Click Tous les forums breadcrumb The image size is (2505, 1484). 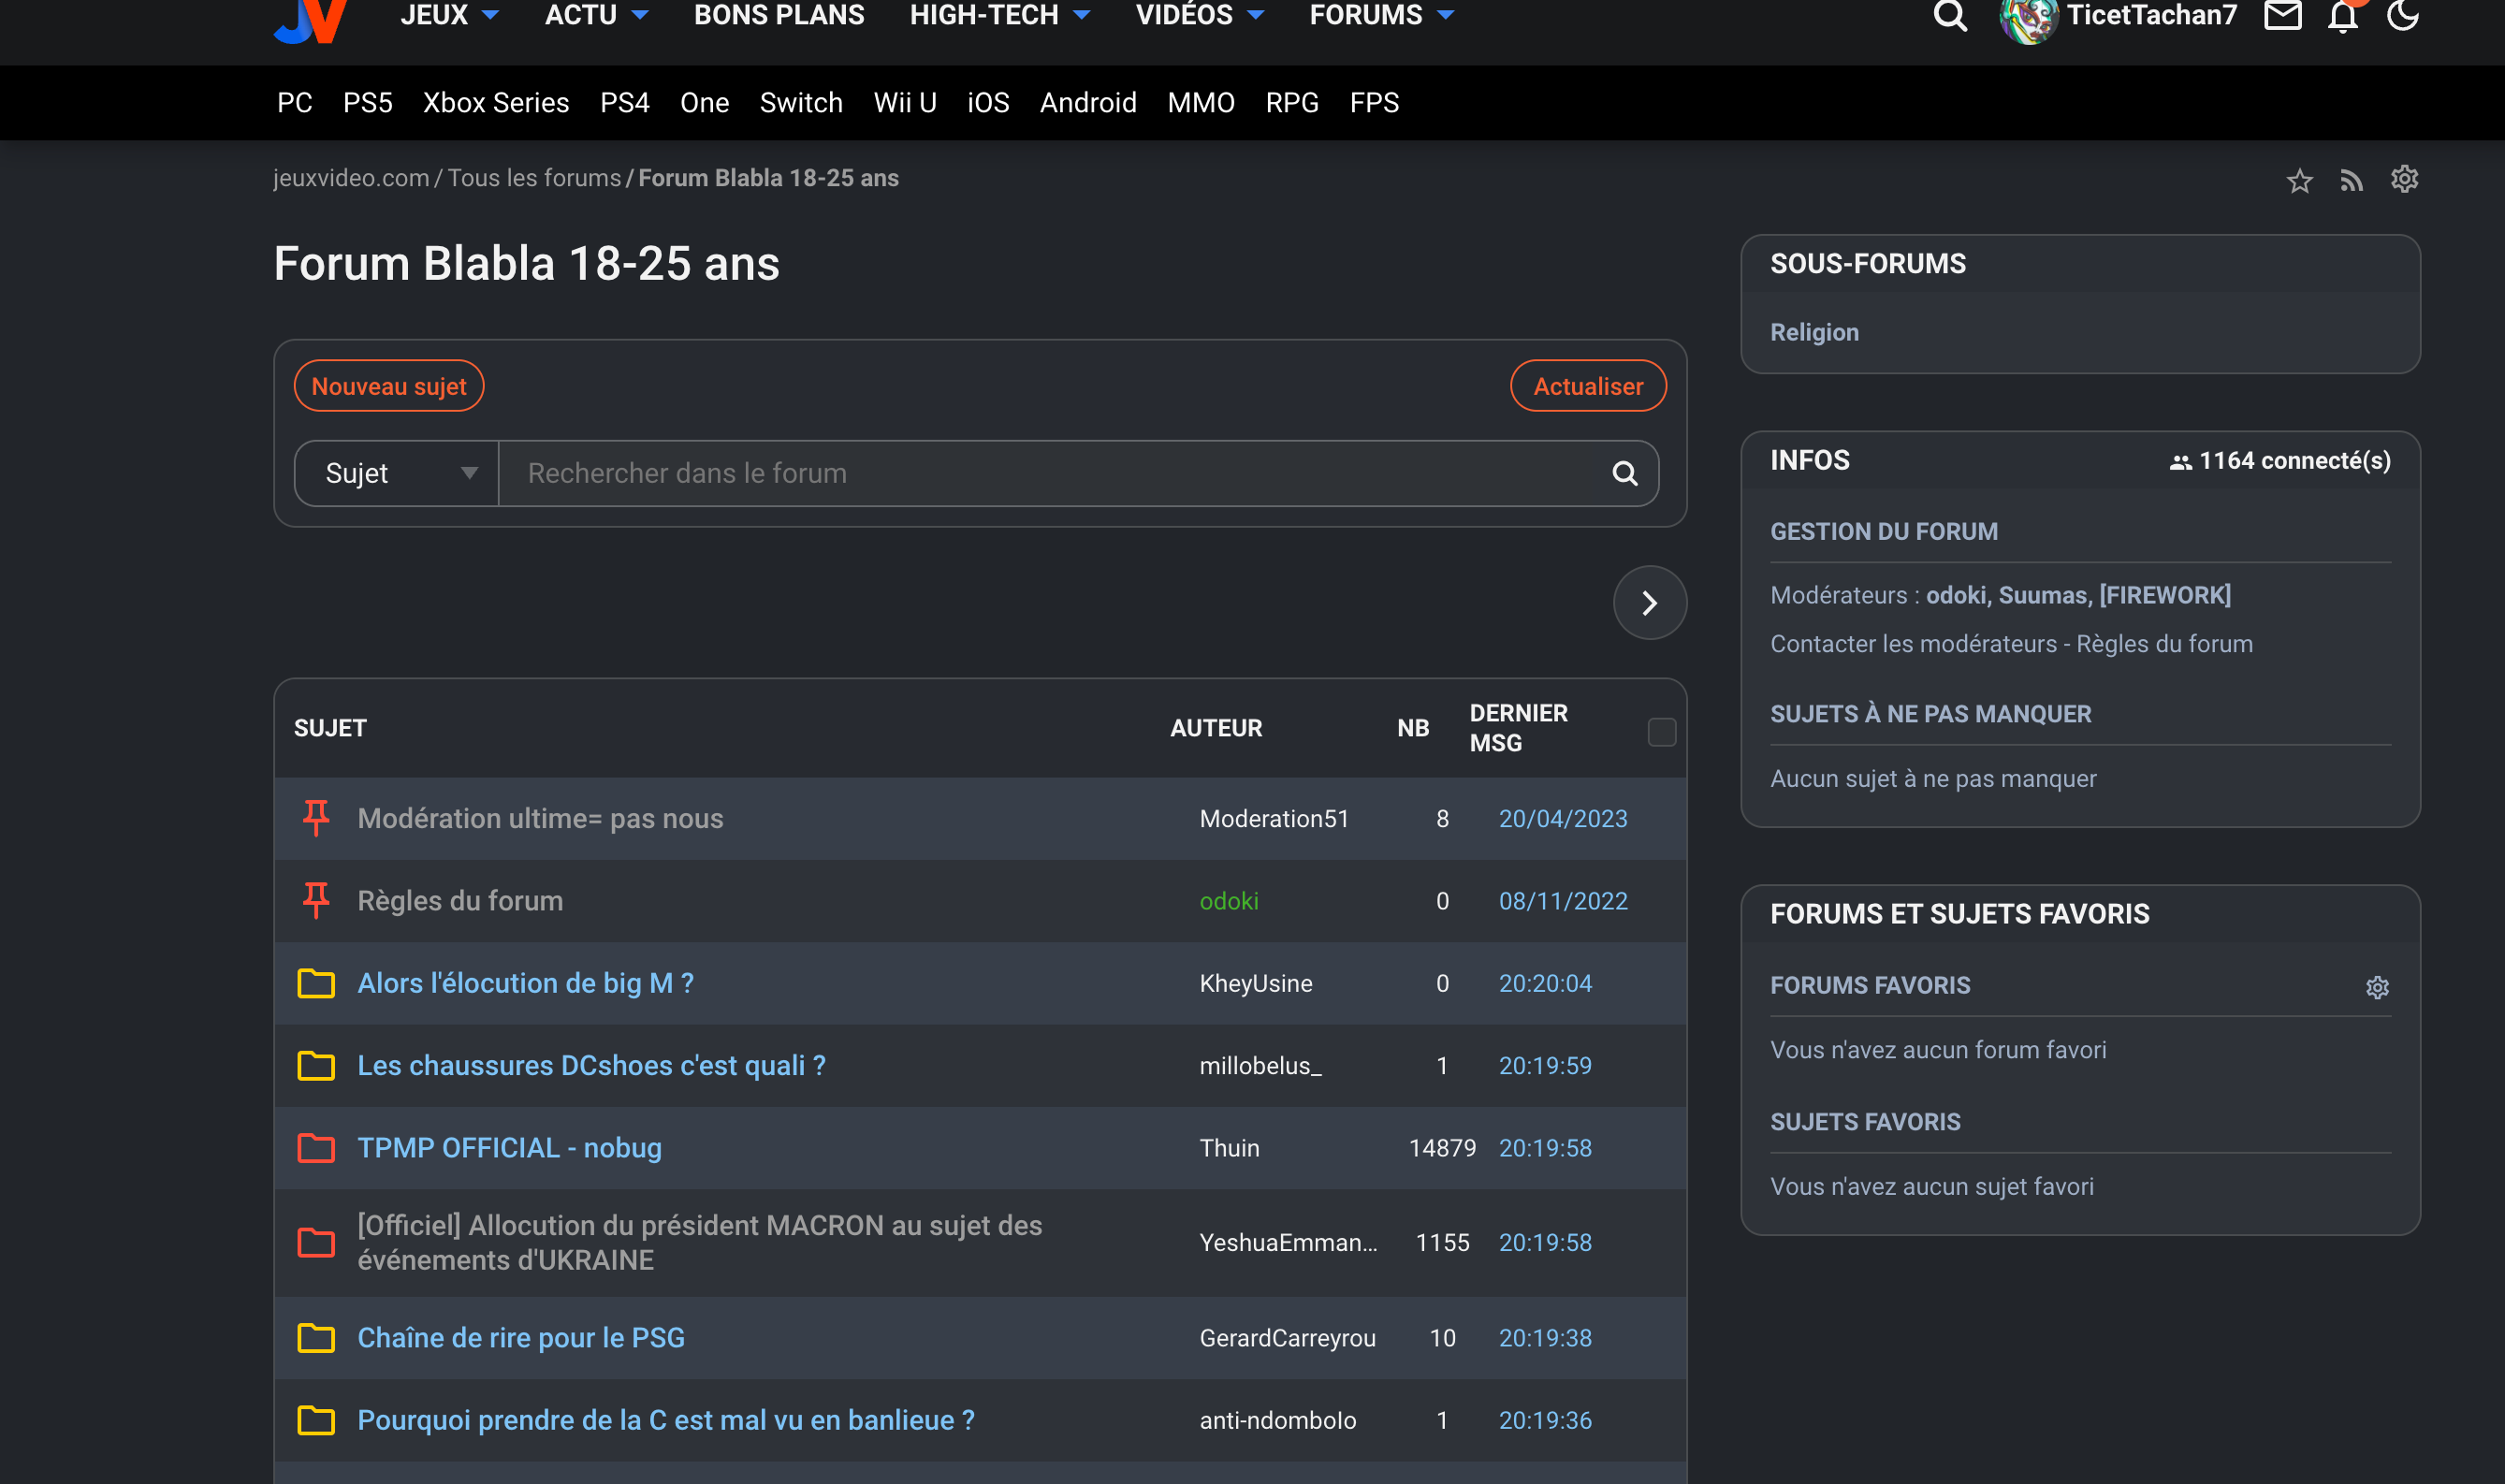534,178
